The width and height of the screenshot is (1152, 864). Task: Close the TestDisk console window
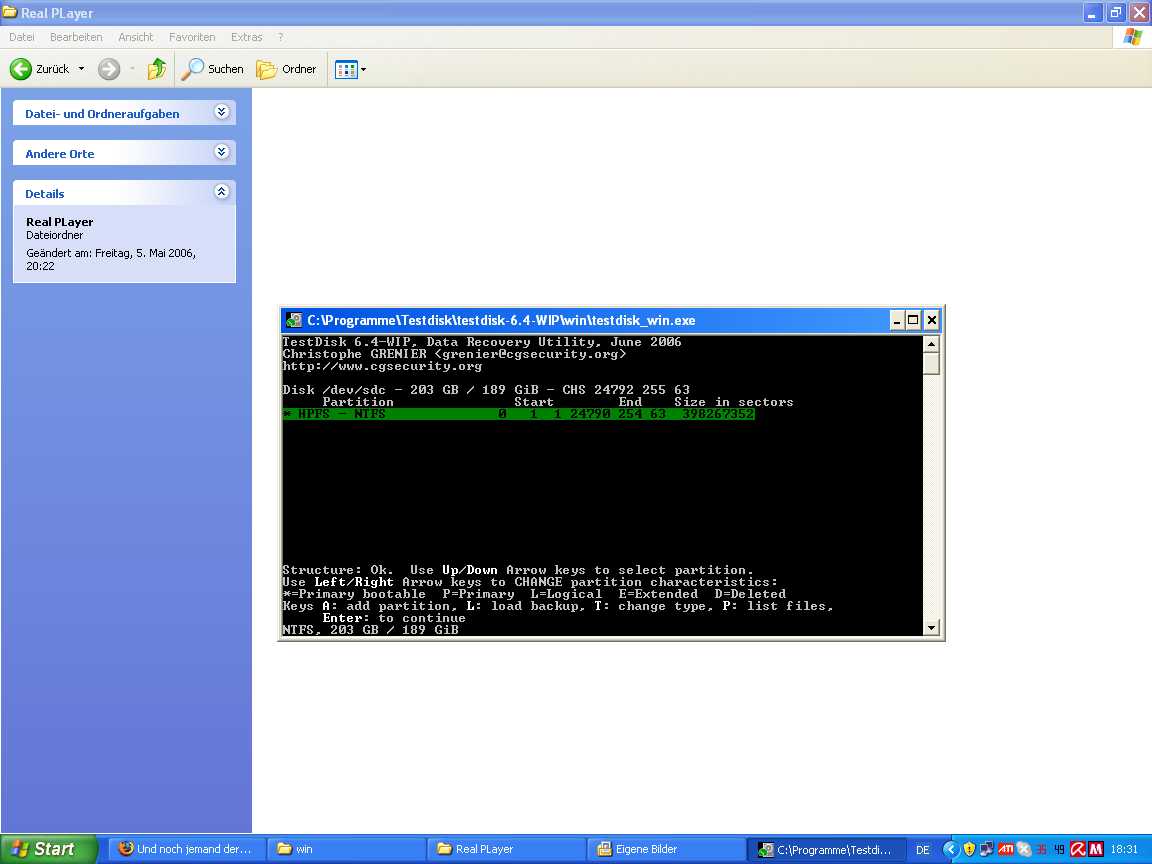[932, 320]
